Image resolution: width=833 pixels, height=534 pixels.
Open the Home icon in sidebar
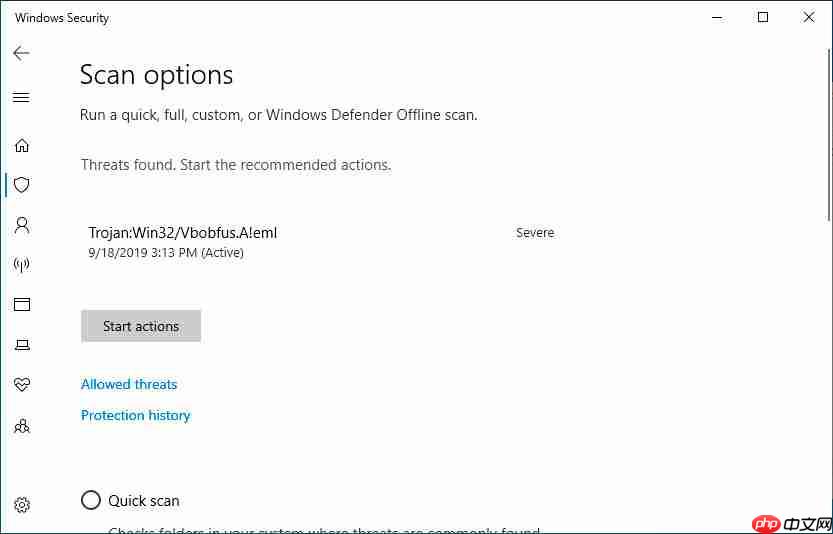[x=22, y=145]
